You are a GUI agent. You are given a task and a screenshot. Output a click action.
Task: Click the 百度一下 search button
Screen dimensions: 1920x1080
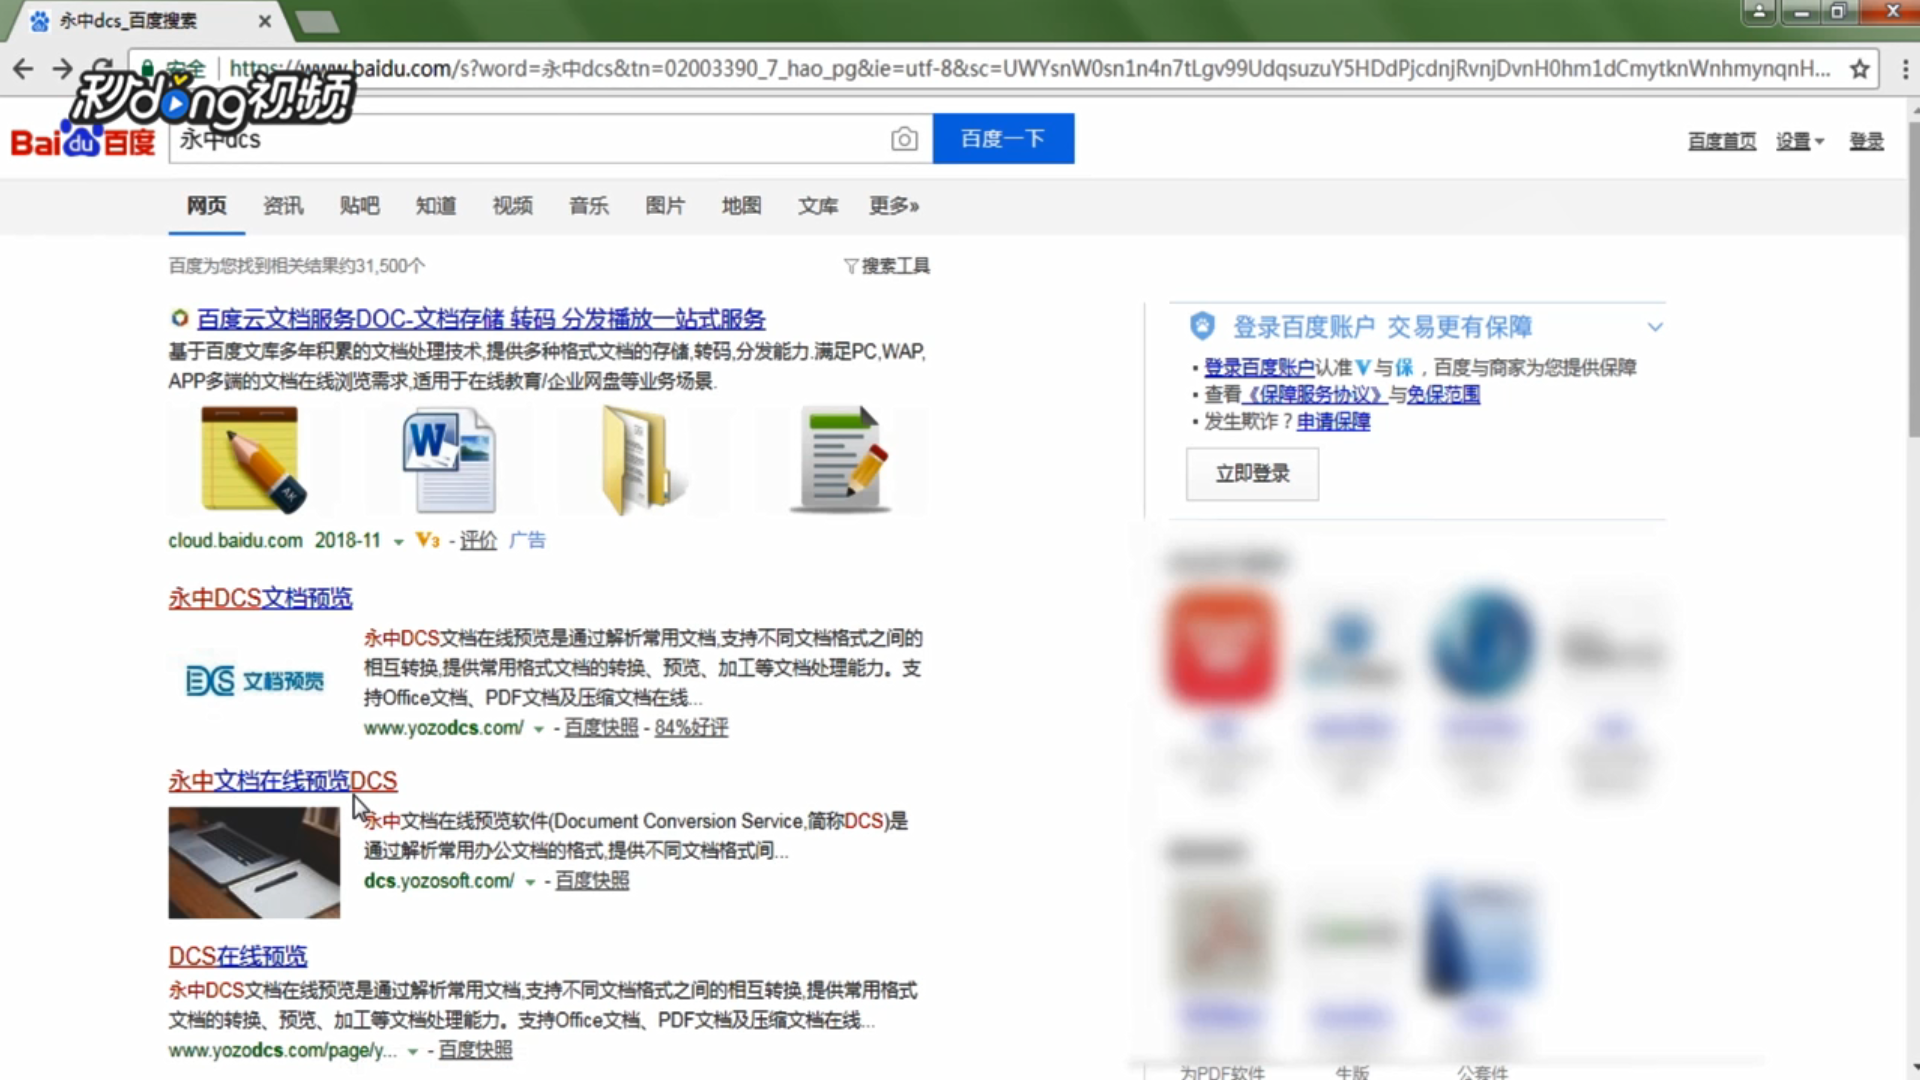[1003, 138]
